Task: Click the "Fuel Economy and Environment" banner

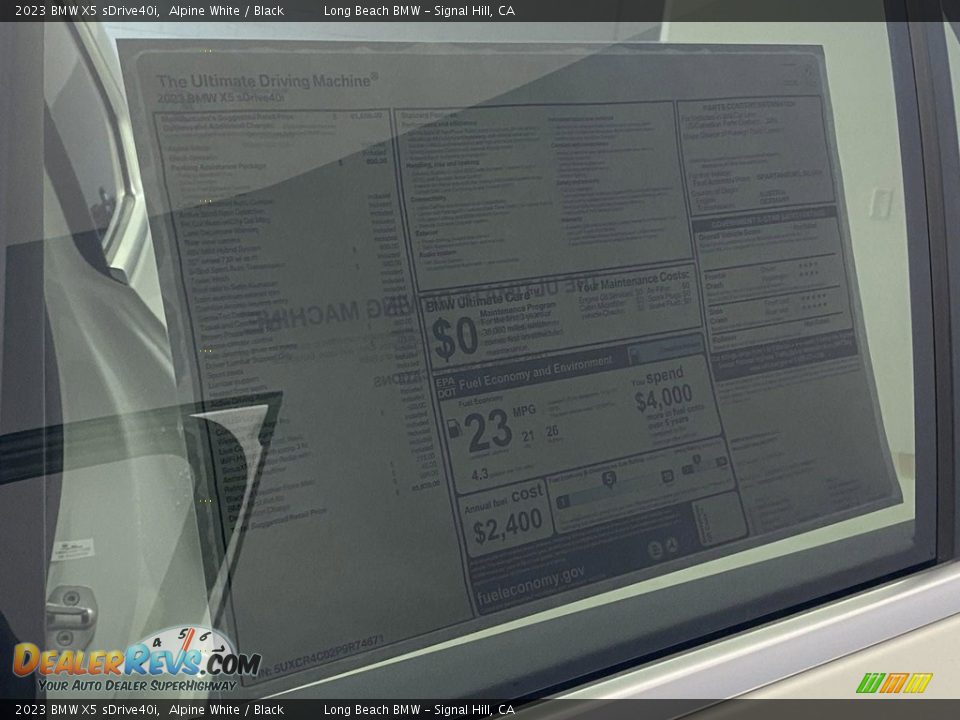Action: point(536,372)
